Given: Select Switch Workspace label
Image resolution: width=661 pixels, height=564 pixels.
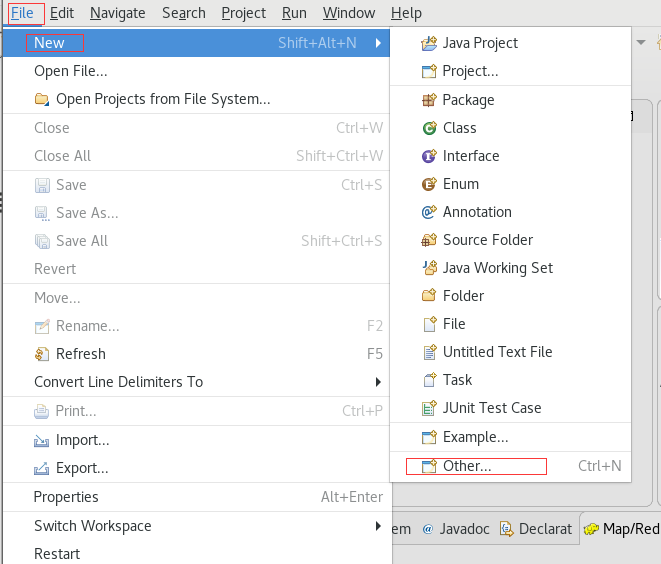Looking at the screenshot, I should click(93, 526).
